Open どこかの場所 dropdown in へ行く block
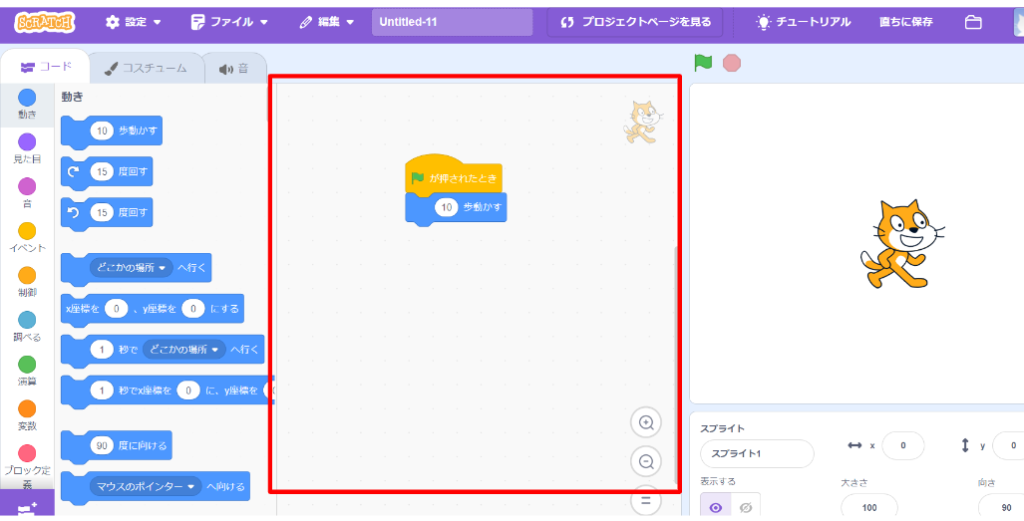 coord(131,268)
